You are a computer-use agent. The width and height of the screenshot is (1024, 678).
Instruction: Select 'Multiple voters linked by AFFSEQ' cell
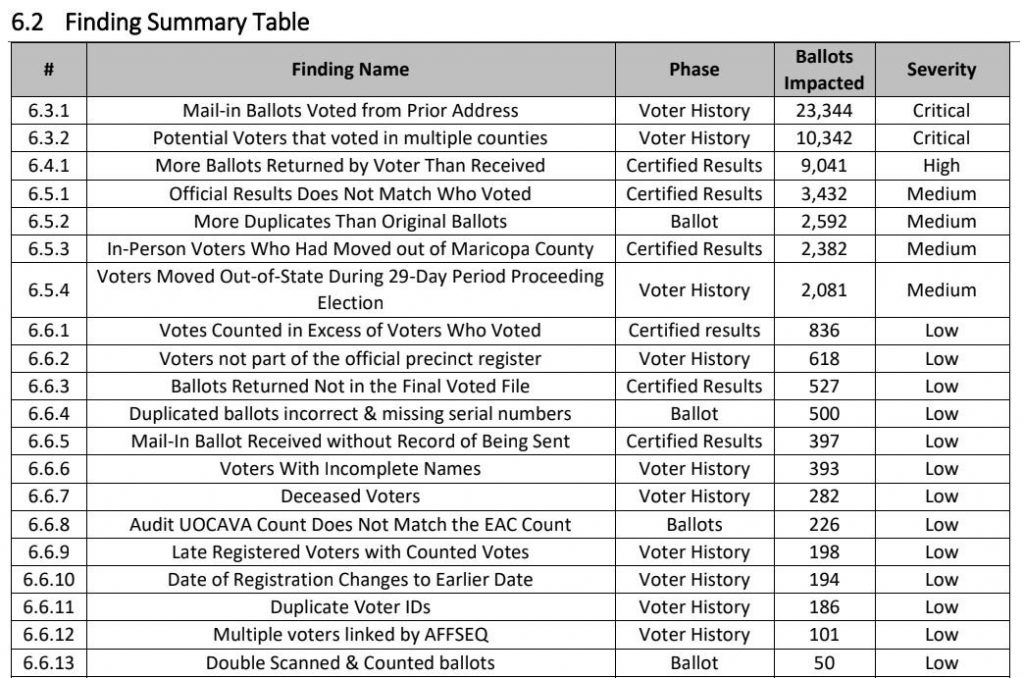tap(350, 635)
